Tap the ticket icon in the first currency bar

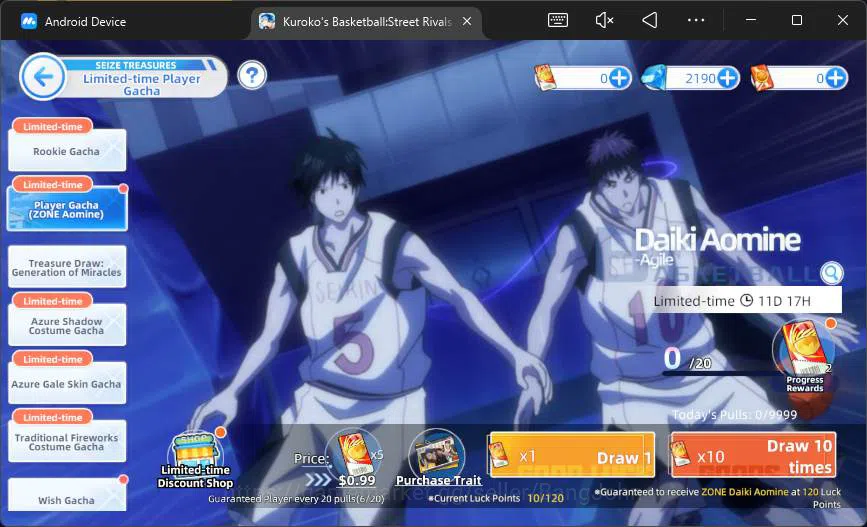click(545, 77)
